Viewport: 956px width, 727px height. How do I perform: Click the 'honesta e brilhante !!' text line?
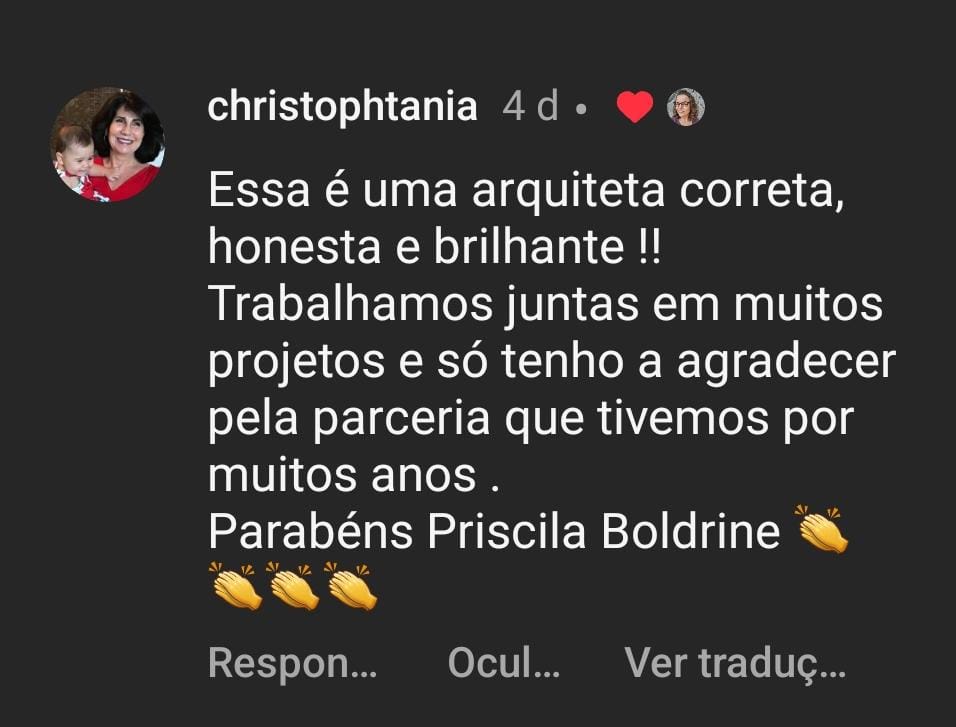coord(435,247)
